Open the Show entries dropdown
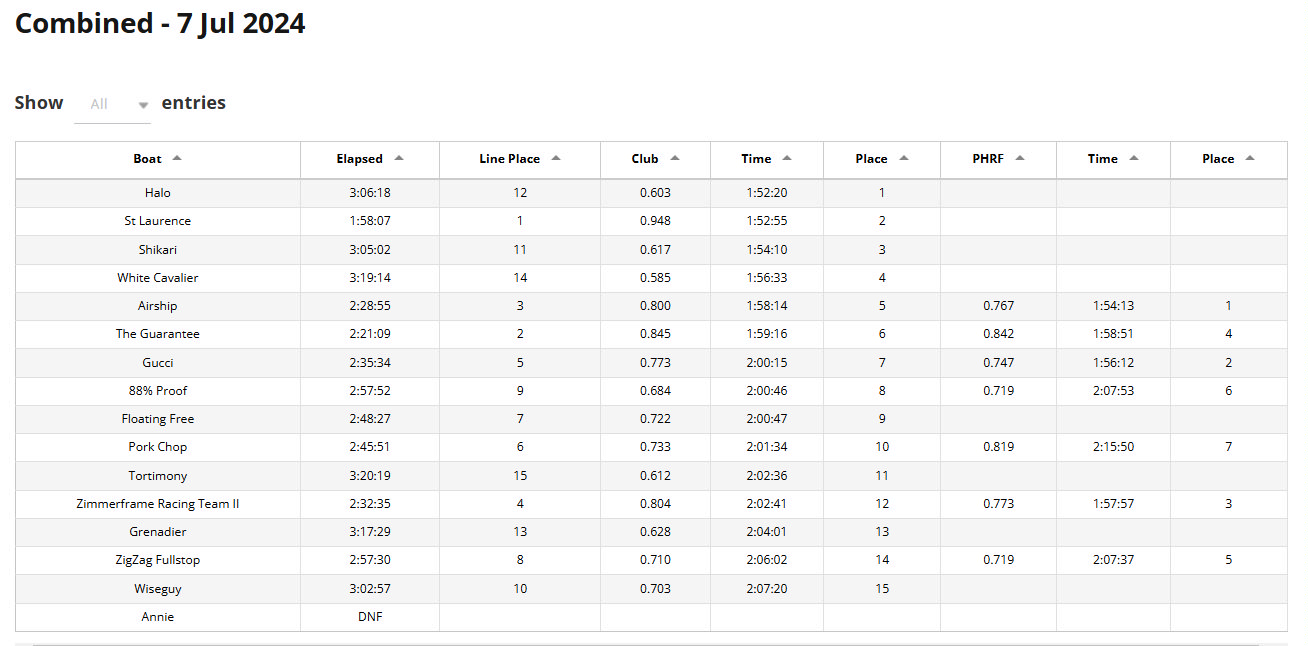This screenshot has height=646, width=1308. coord(112,104)
